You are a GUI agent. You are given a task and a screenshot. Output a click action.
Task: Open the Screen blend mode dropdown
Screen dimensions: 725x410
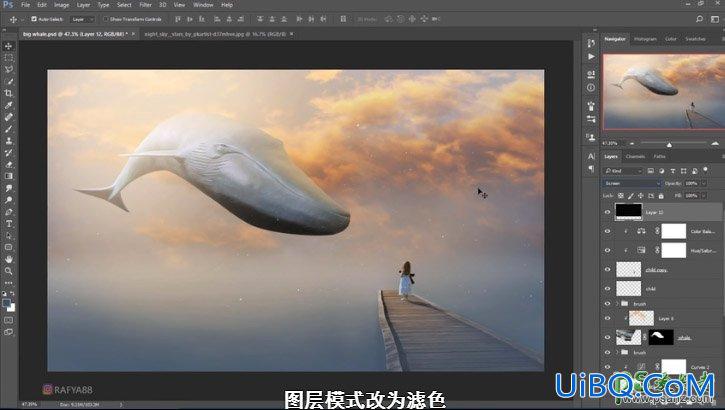click(632, 184)
